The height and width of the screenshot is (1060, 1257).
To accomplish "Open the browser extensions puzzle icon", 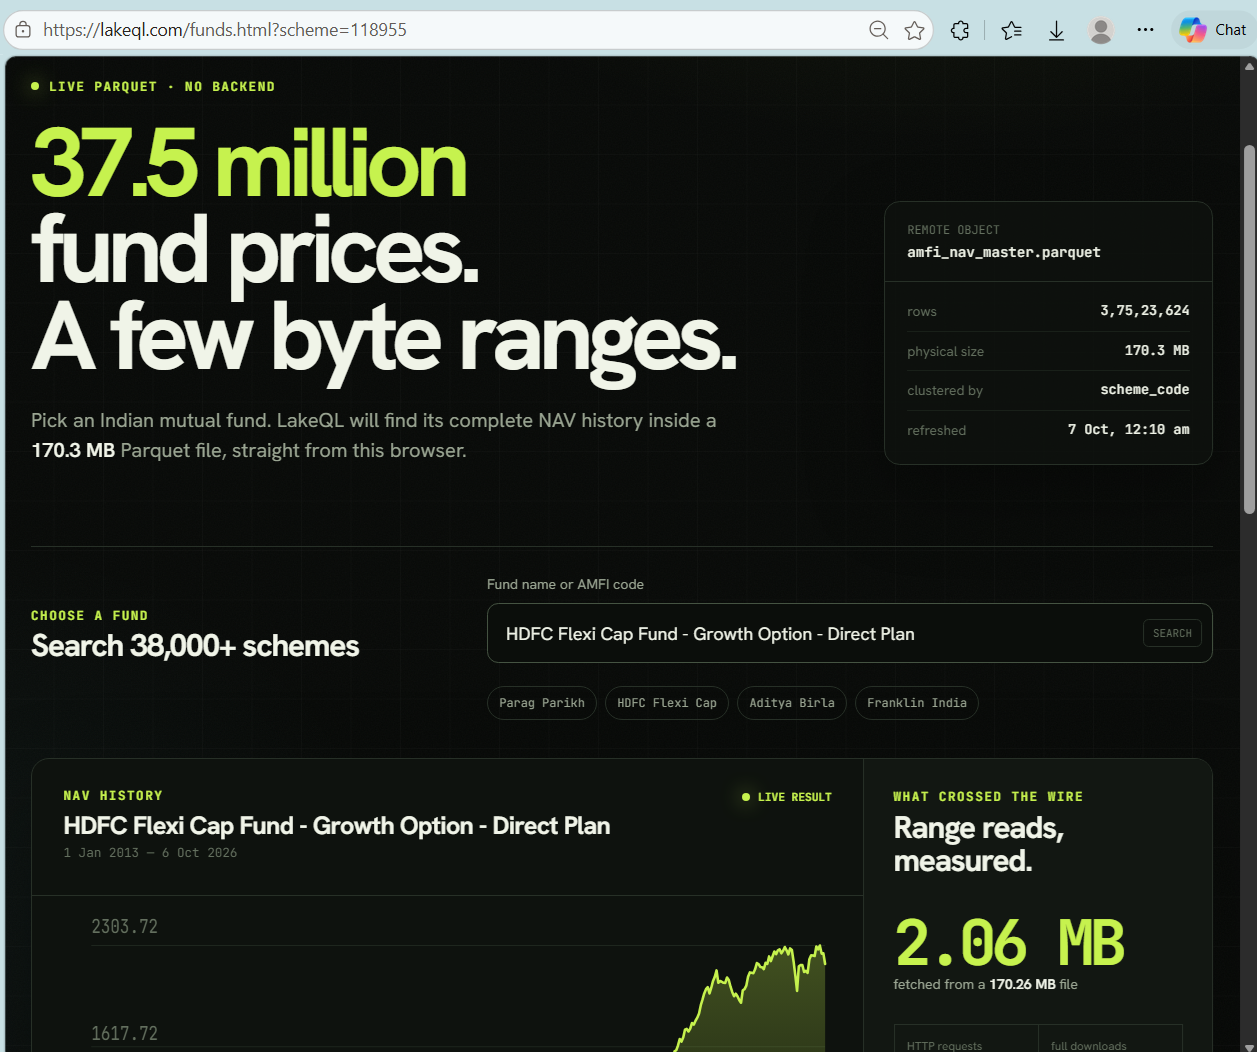I will coord(960,30).
